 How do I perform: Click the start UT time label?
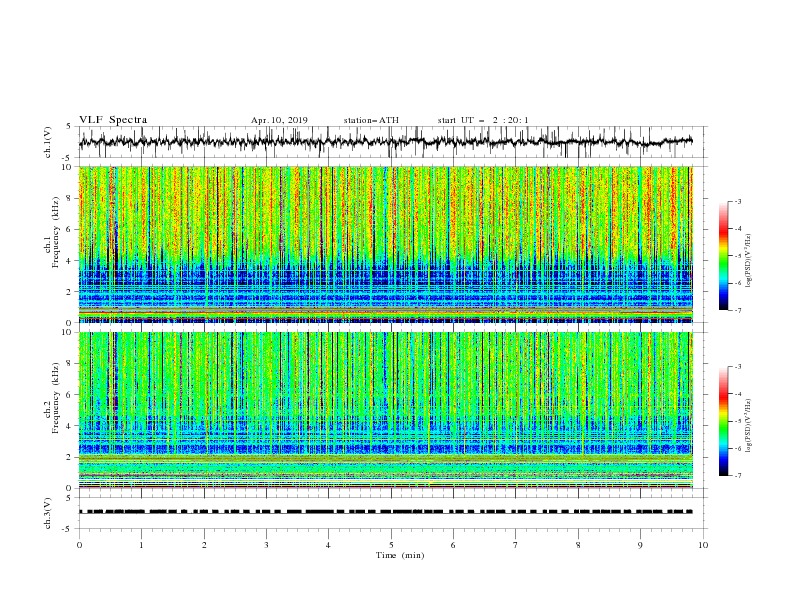483,120
